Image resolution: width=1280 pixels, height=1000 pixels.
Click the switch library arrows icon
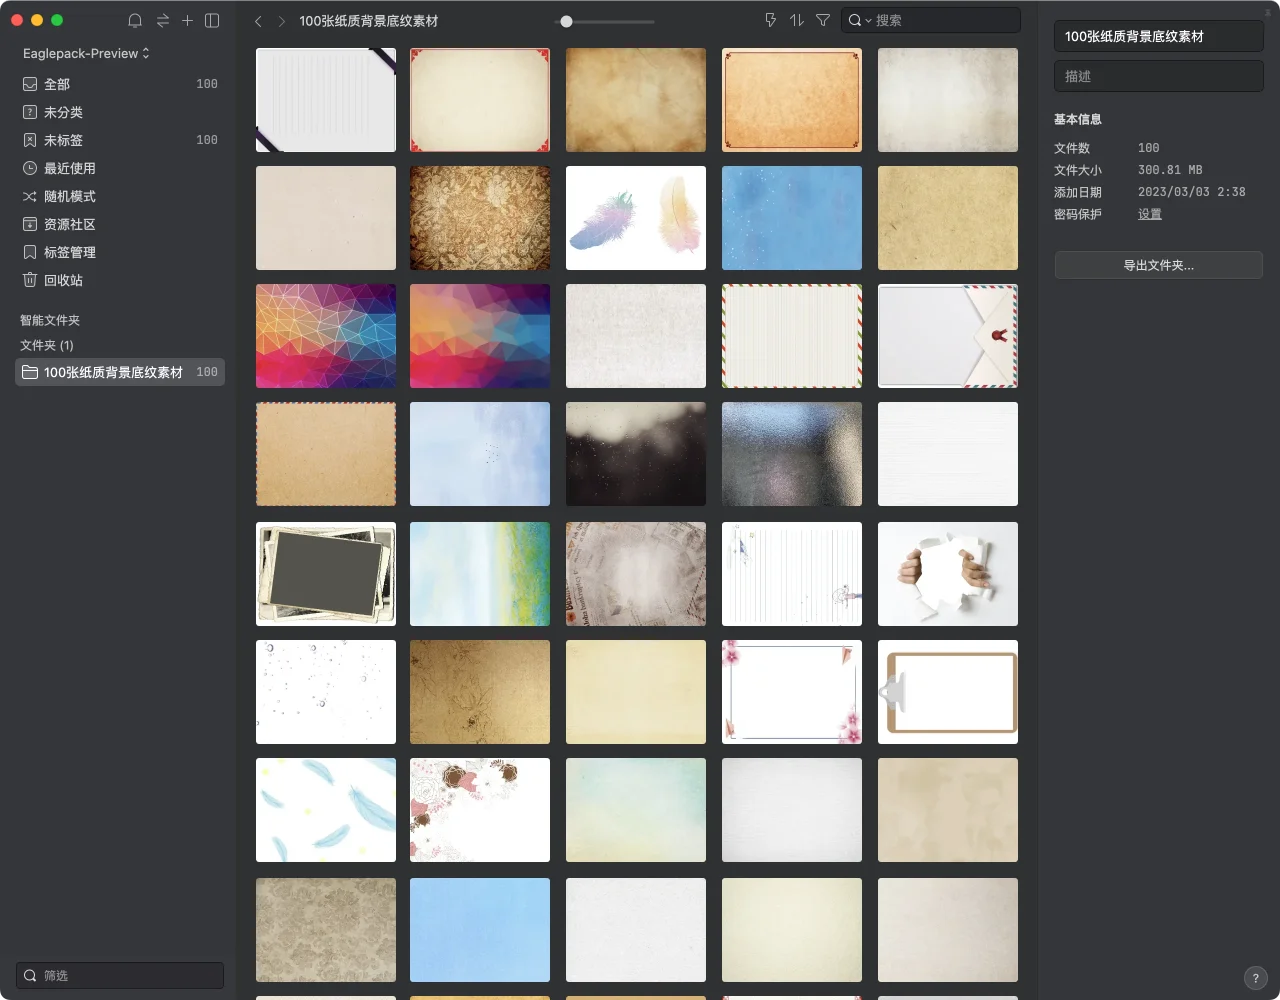[162, 21]
